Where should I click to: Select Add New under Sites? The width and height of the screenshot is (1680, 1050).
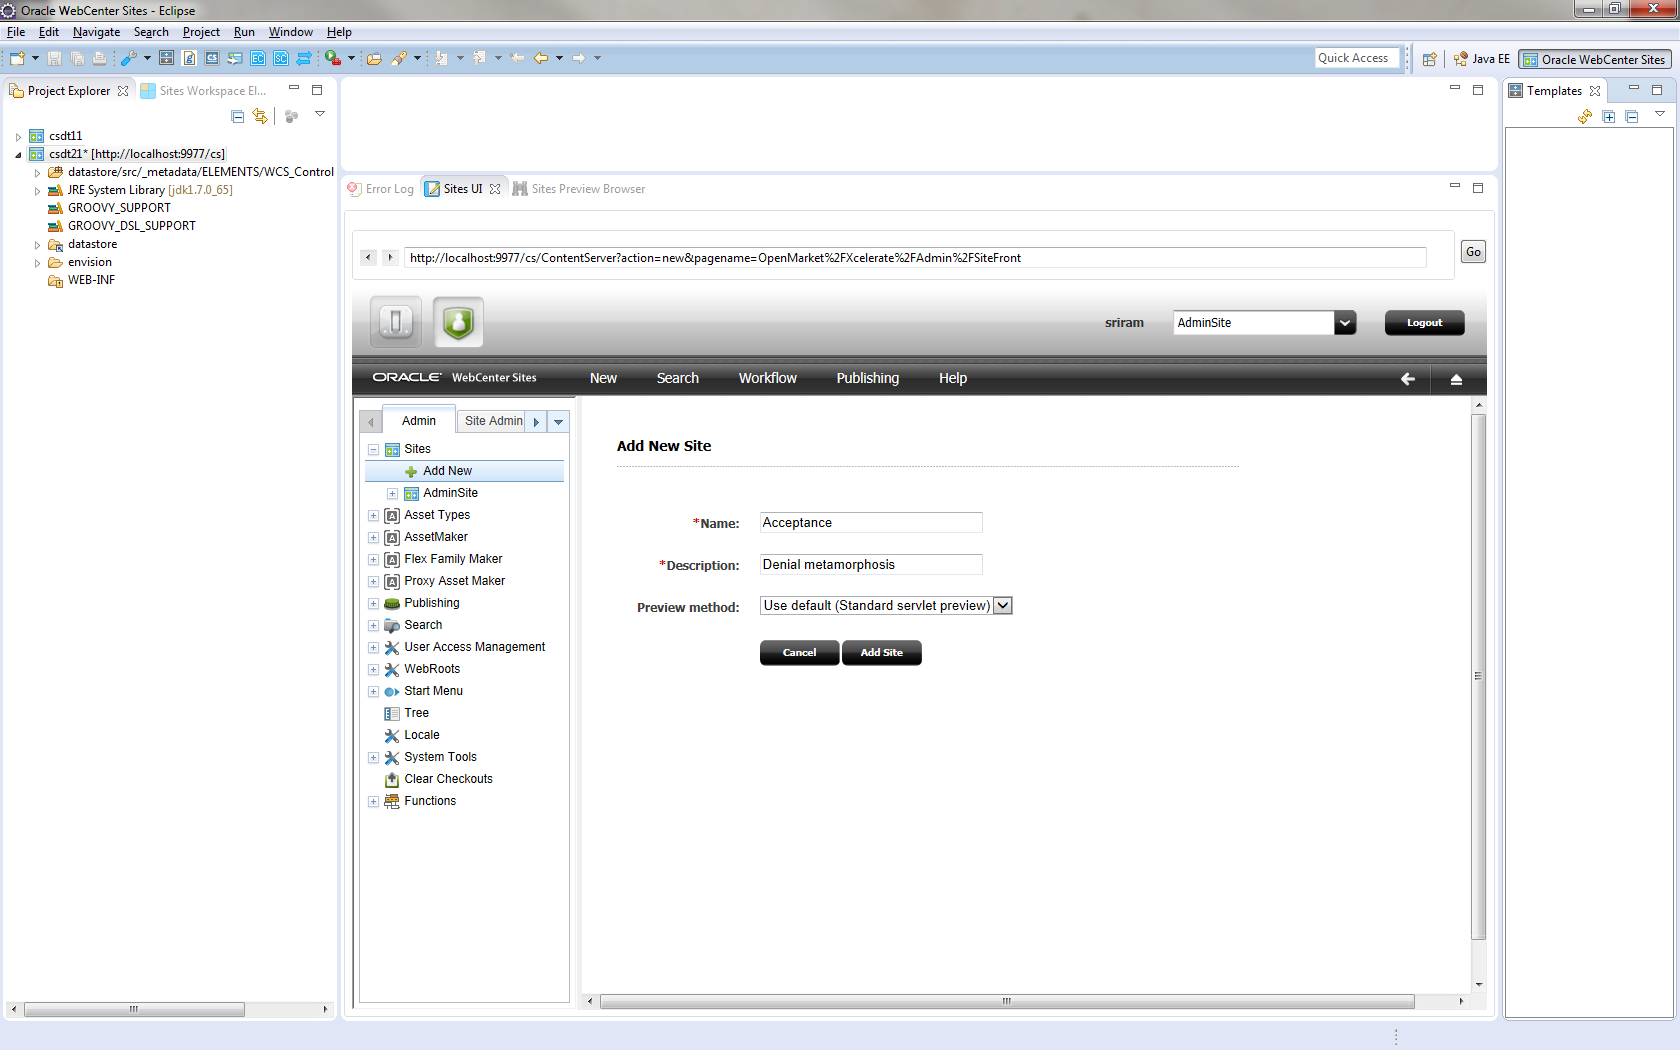pos(447,471)
